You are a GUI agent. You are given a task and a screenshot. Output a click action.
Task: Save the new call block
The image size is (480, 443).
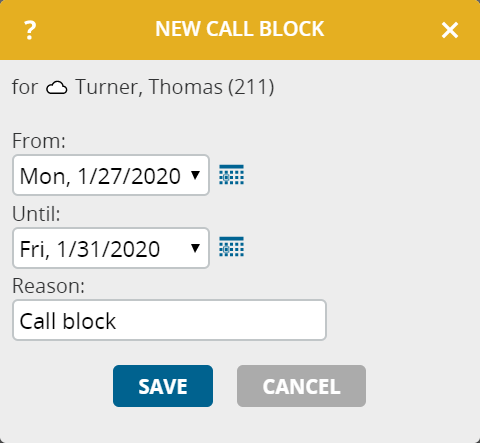(163, 386)
